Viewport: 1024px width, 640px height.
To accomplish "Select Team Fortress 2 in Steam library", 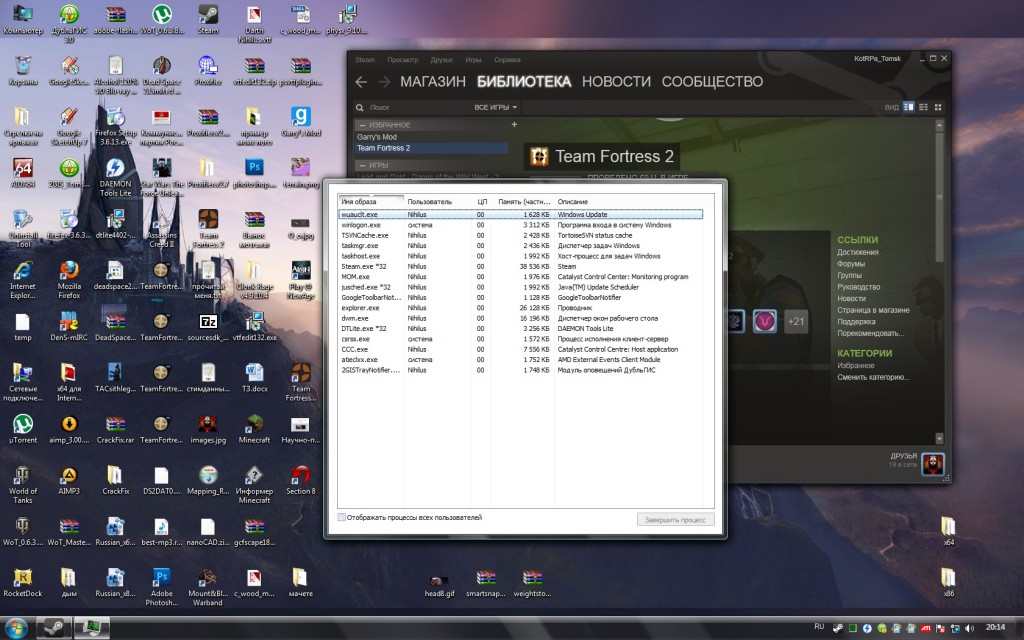I will pyautogui.click(x=431, y=148).
